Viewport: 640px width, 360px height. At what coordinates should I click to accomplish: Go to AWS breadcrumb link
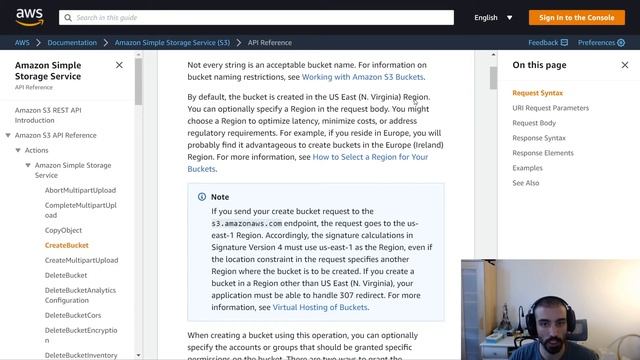click(x=22, y=42)
